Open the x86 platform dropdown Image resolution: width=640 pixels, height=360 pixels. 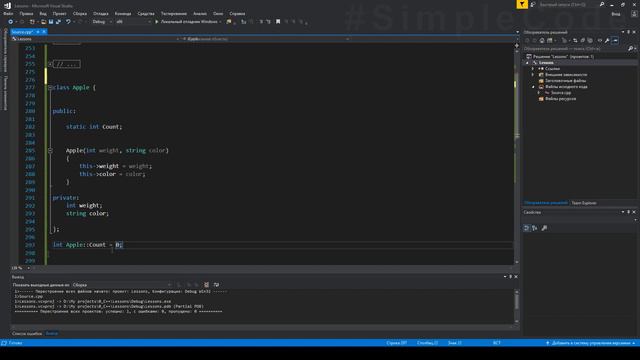tap(133, 22)
